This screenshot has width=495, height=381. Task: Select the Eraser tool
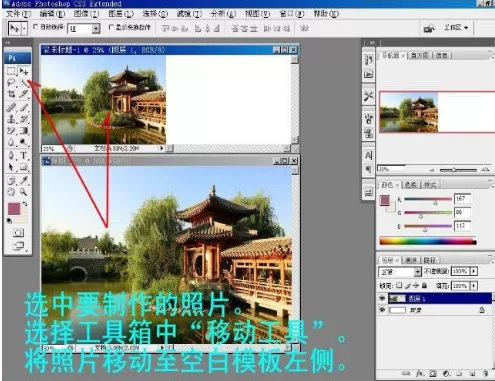(11, 131)
